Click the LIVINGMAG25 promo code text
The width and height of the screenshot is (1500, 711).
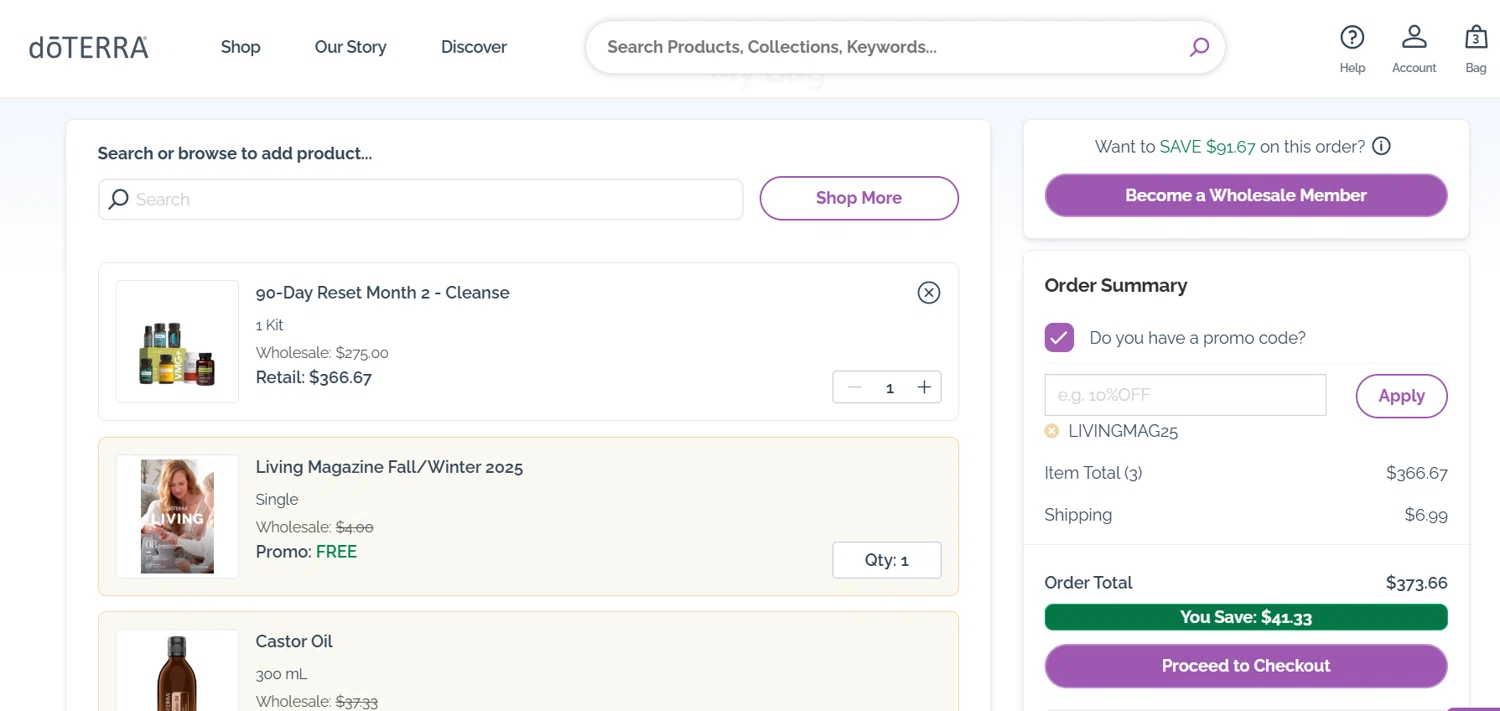pos(1123,432)
